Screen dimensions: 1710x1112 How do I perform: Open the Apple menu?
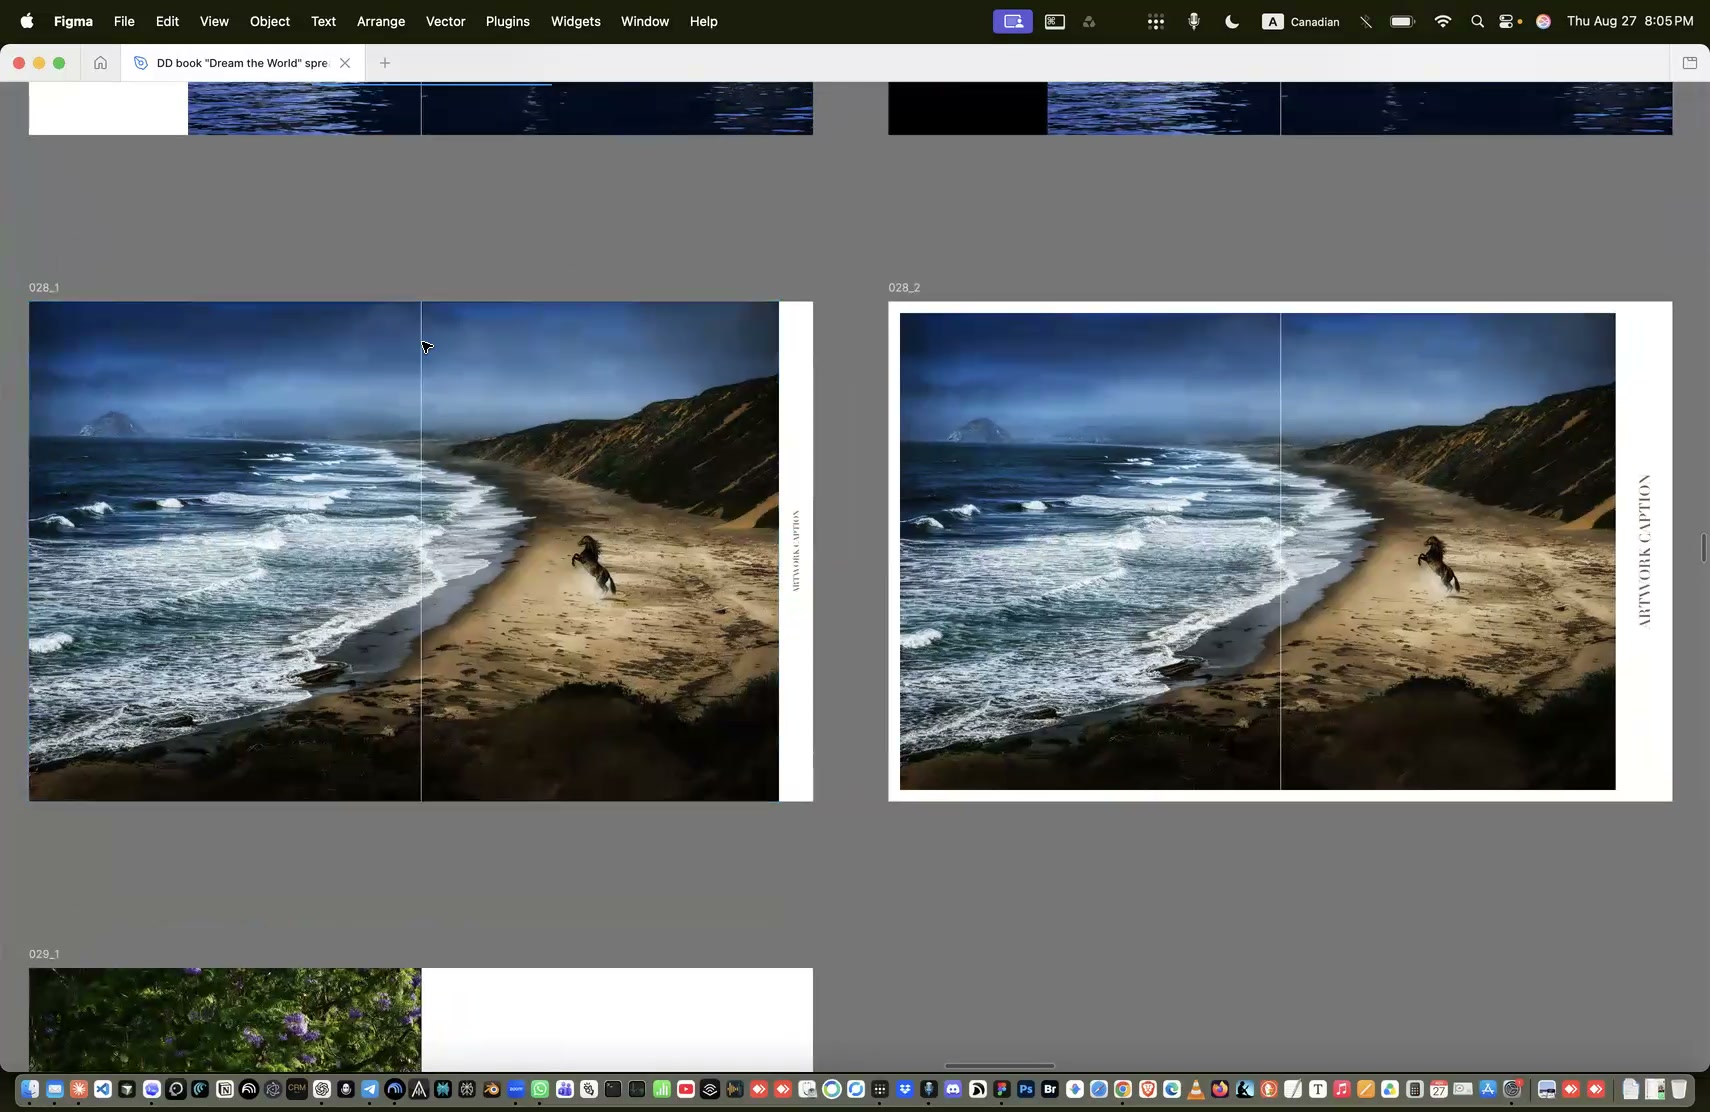point(27,21)
